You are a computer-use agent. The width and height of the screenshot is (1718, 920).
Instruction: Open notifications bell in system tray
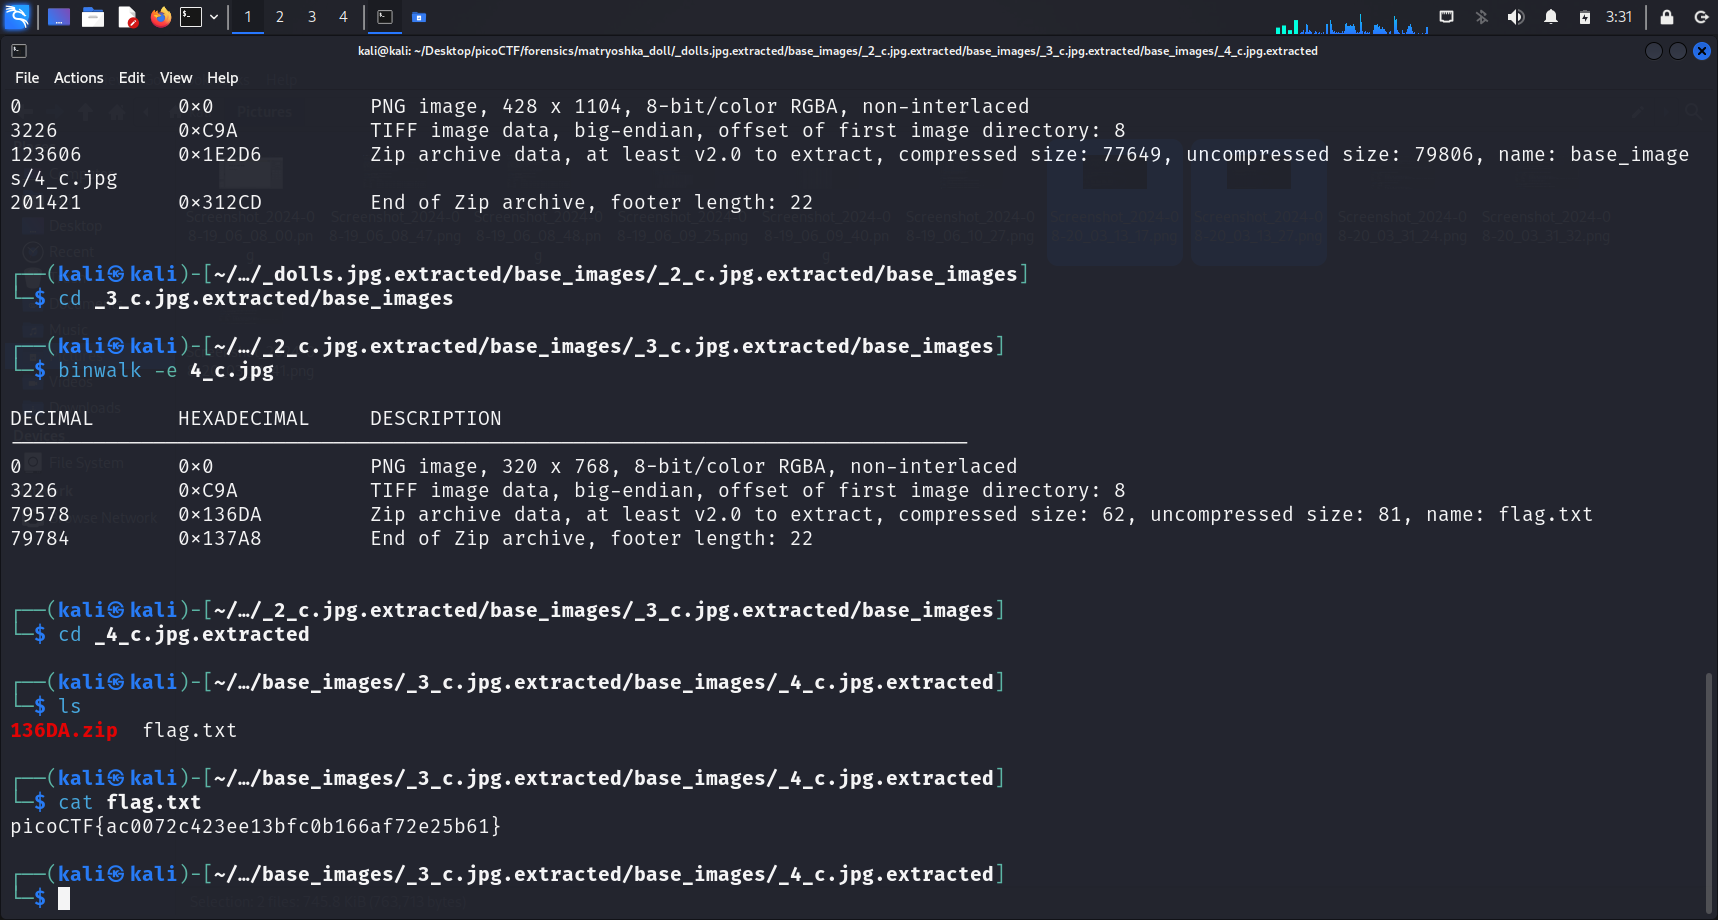coord(1551,17)
